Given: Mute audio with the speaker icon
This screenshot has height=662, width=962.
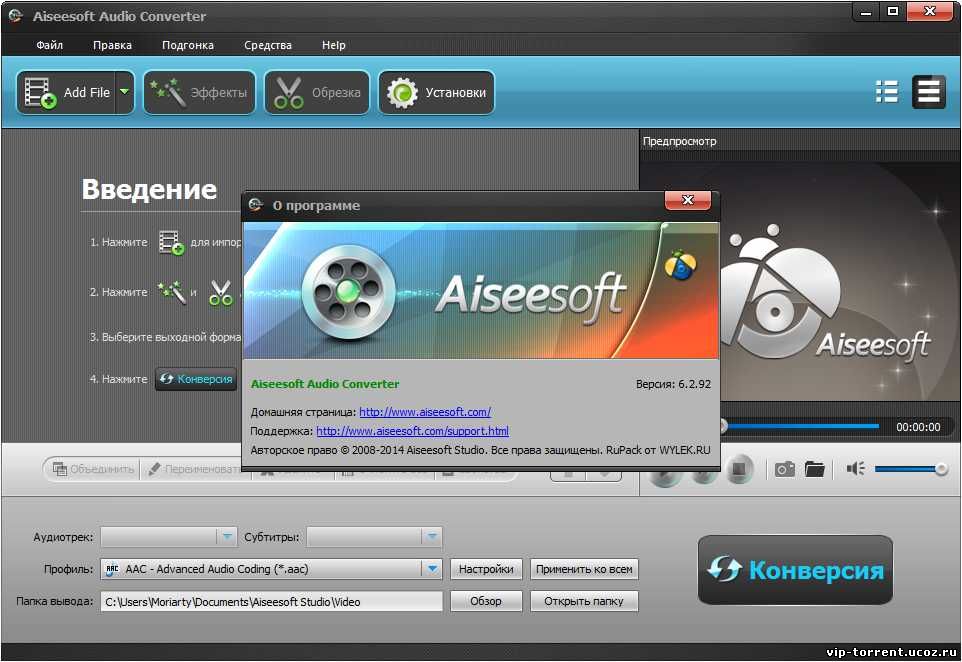Looking at the screenshot, I should [855, 469].
